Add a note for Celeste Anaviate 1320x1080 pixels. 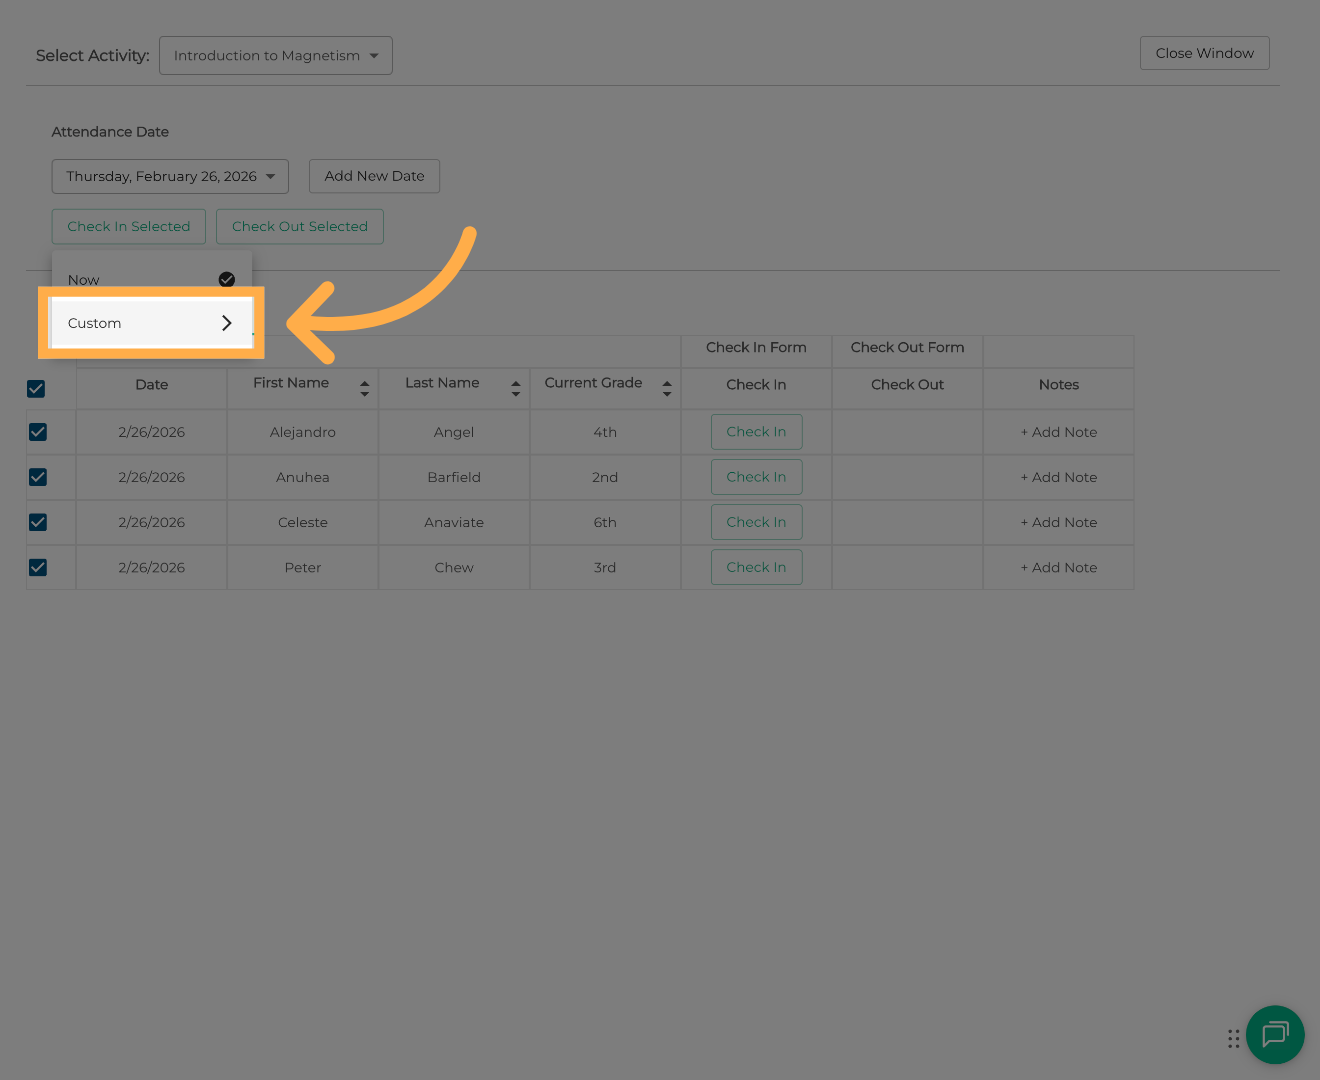tap(1058, 522)
